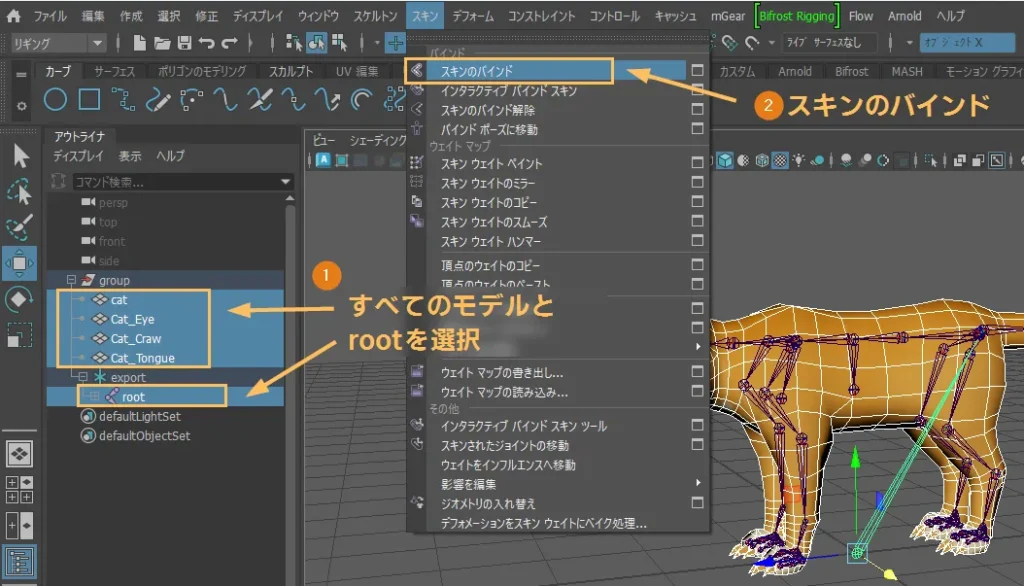
Task: Open the dropdown arrow beside ライブ サーフェスなし
Action: click(x=771, y=43)
